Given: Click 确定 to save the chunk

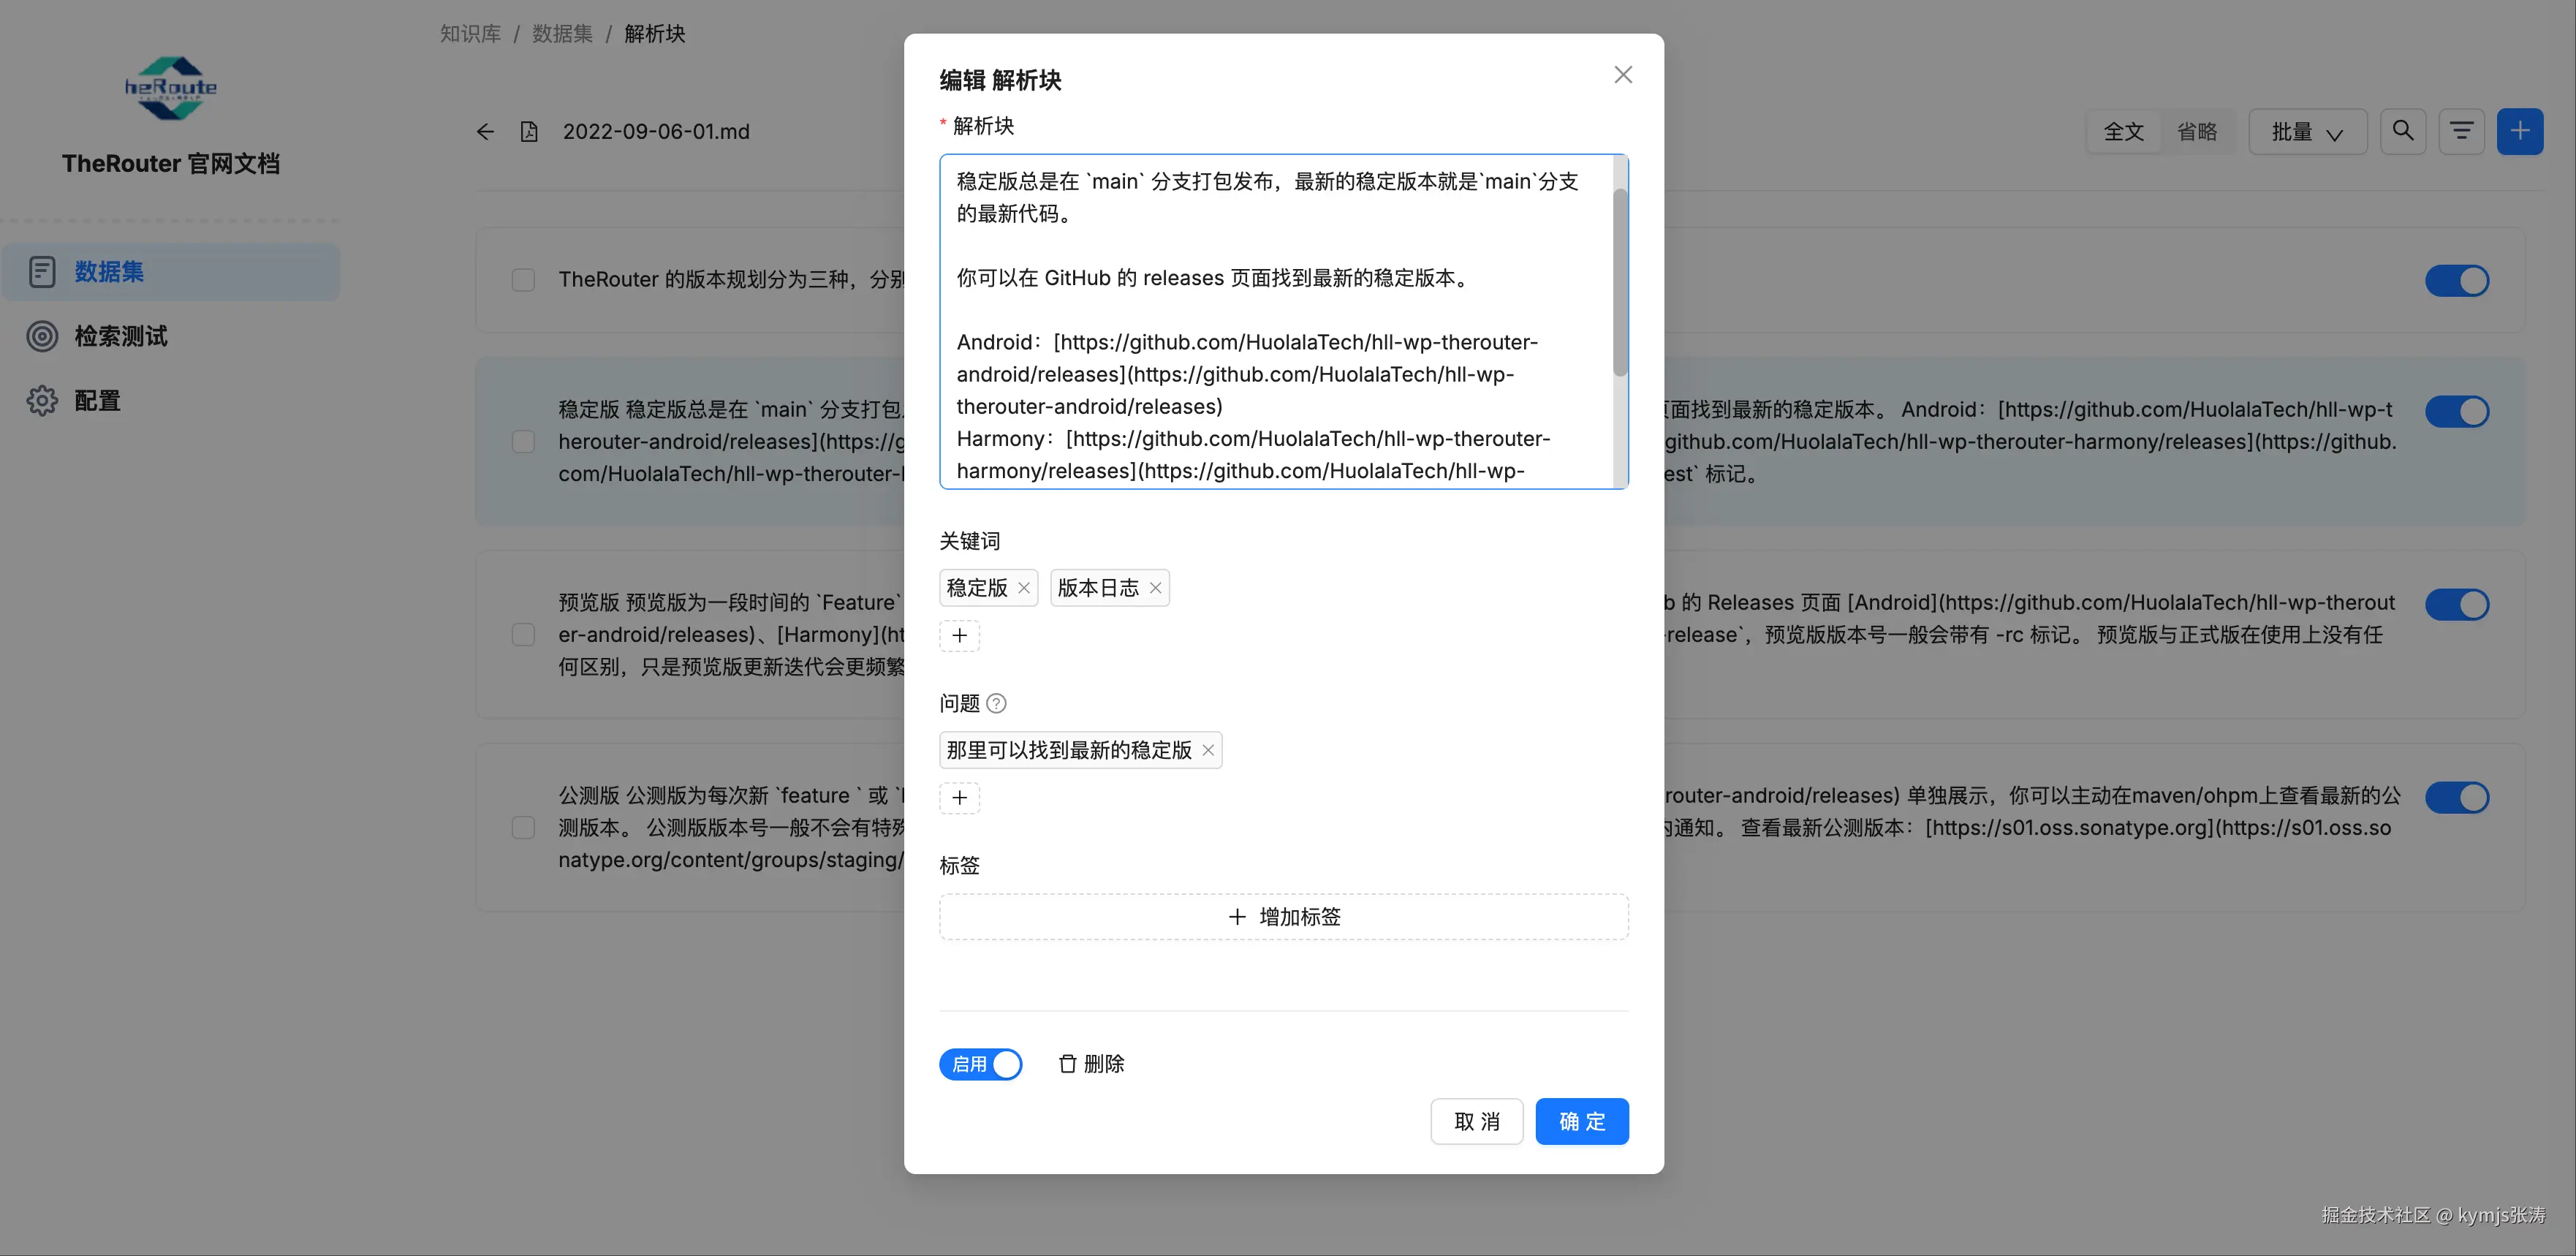Looking at the screenshot, I should (1582, 1122).
